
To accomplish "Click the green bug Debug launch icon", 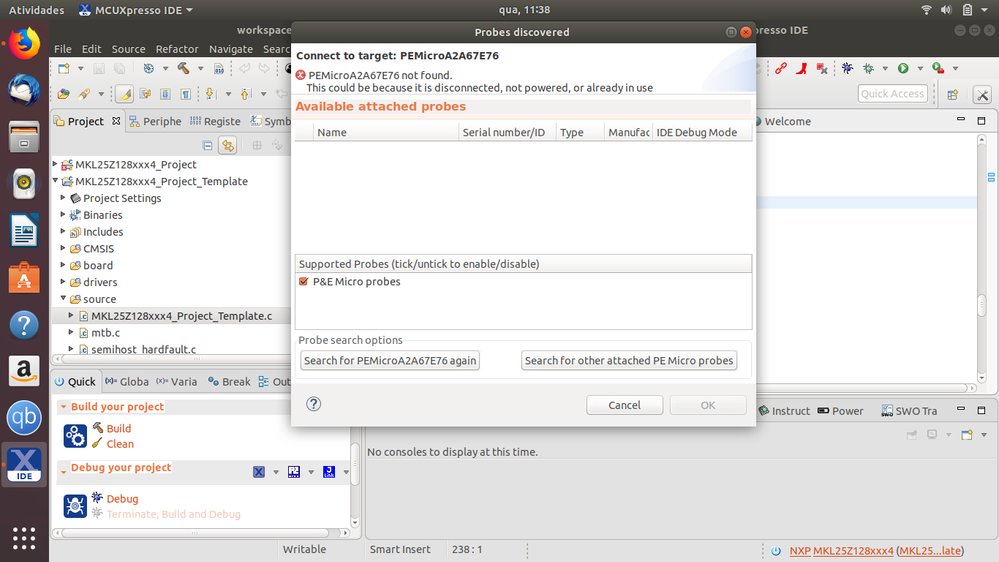I will coord(868,68).
